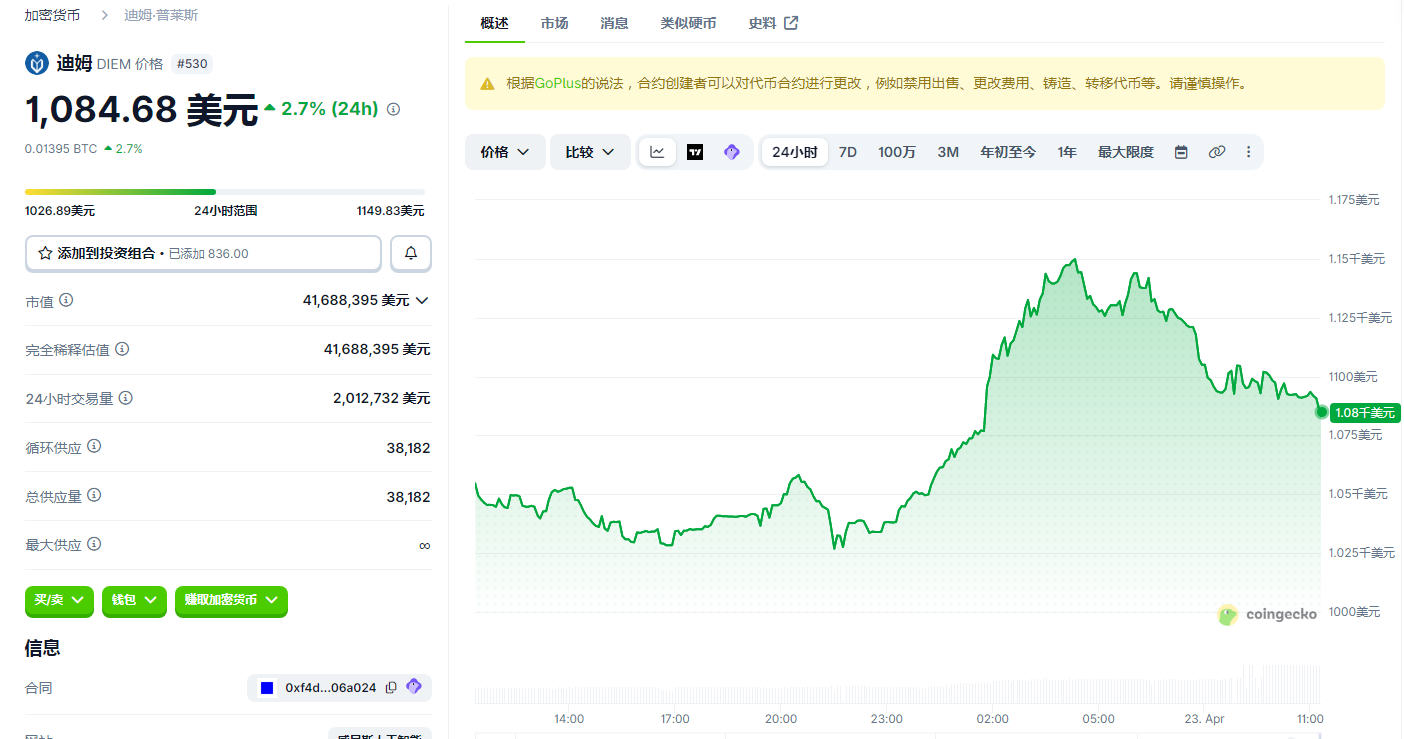Click the warning triangle icon in GoPlus notice
This screenshot has width=1404, height=739.
[488, 84]
